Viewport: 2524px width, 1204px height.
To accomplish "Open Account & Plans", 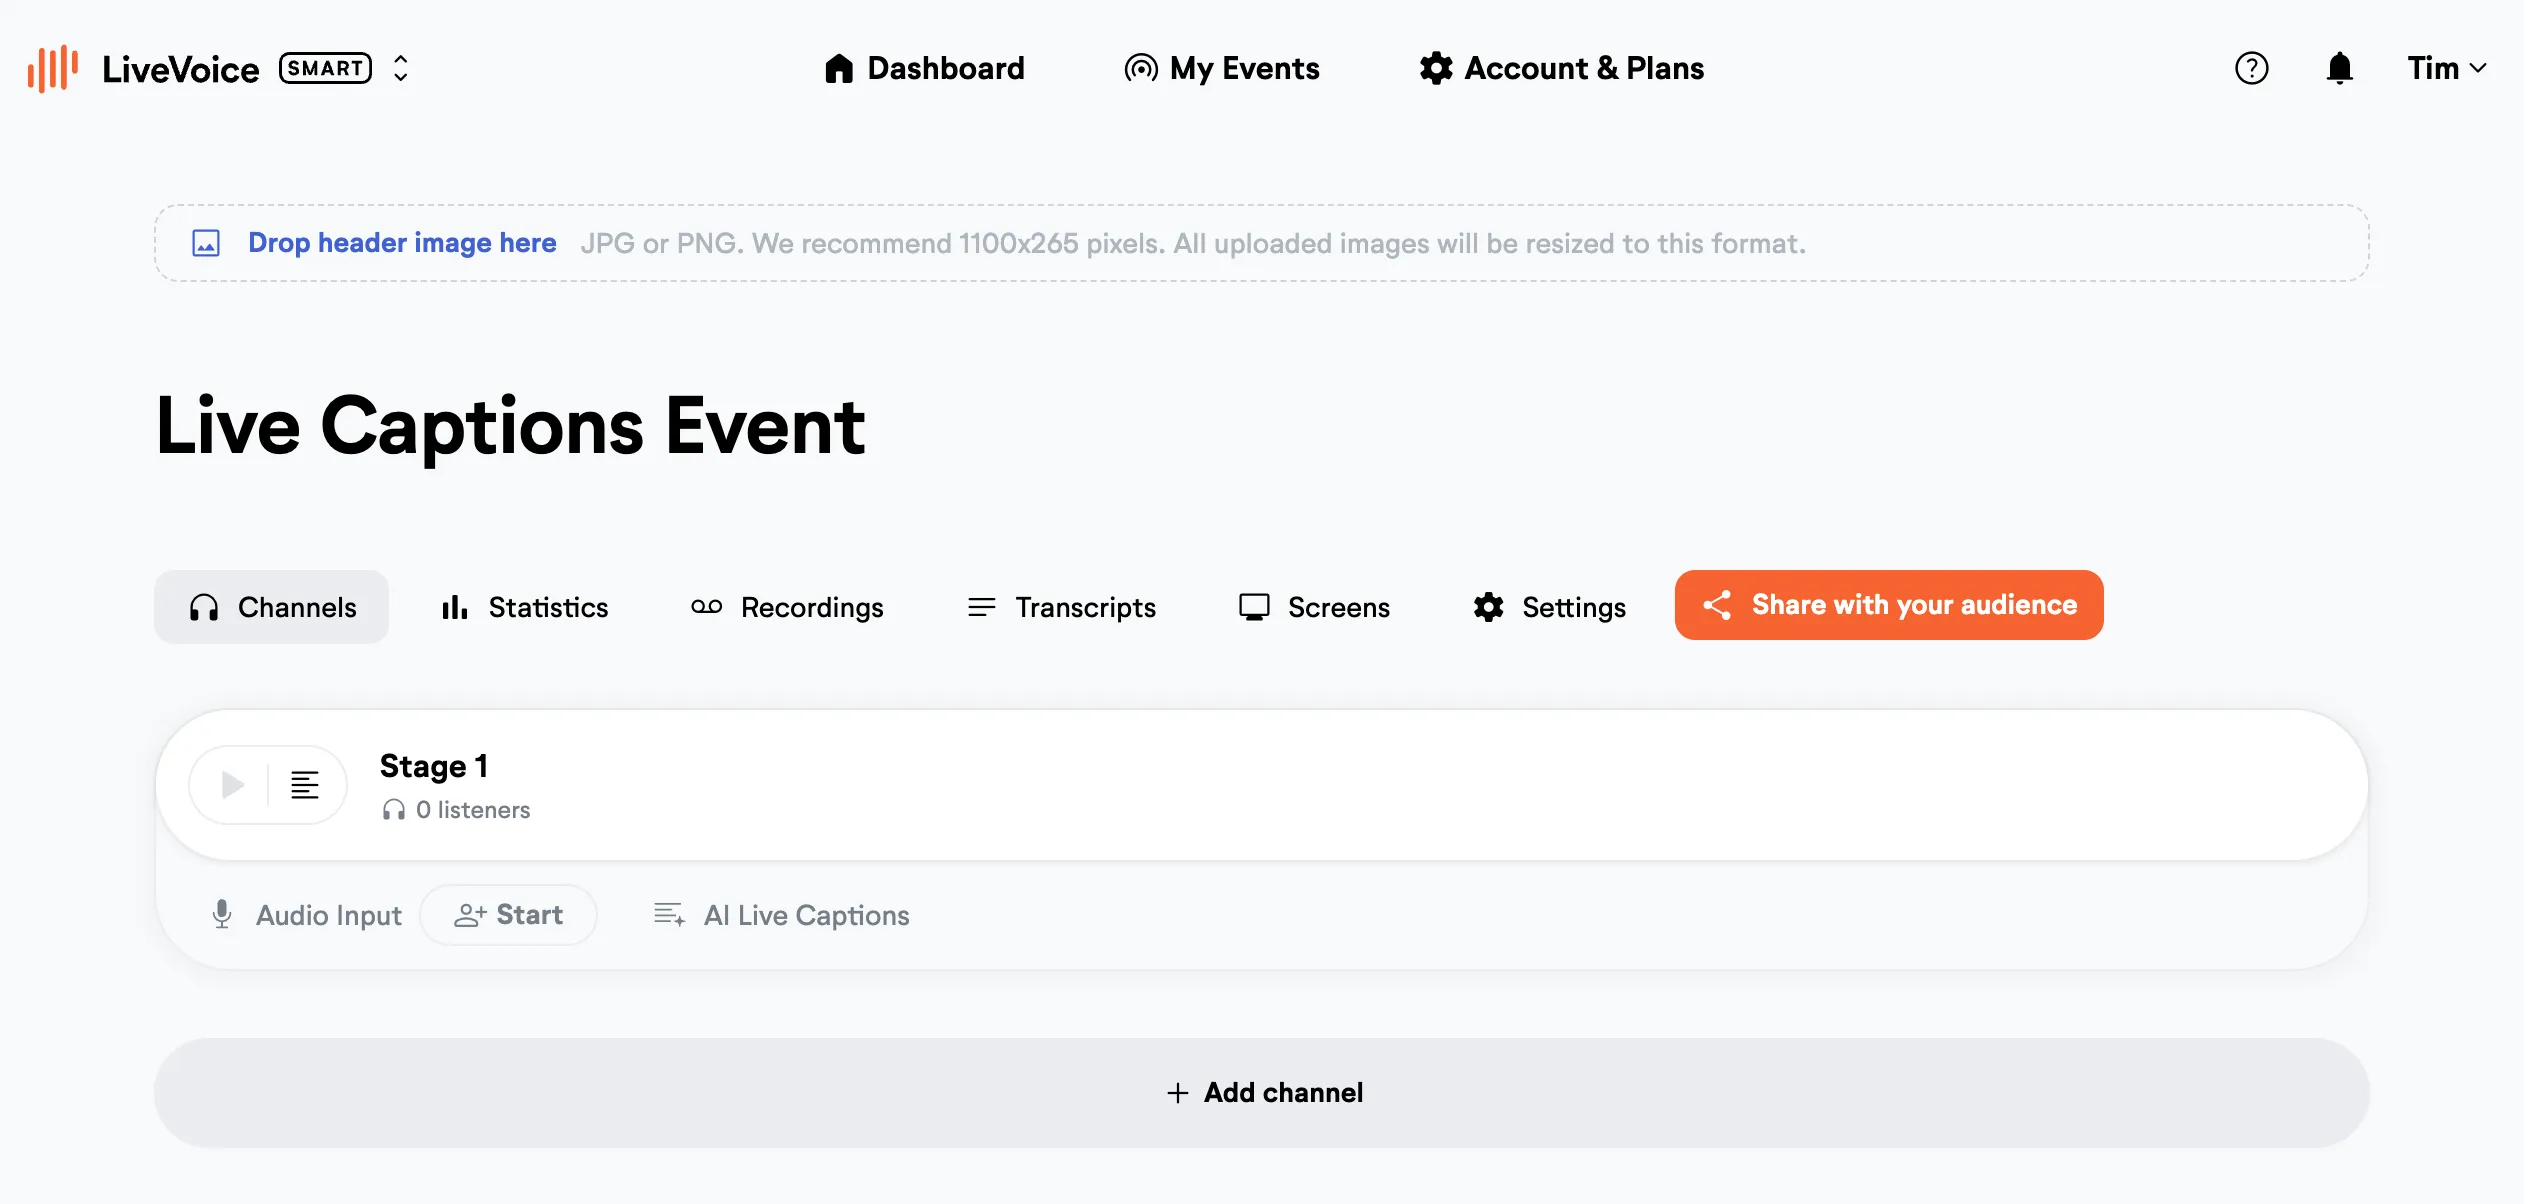I will 1562,68.
